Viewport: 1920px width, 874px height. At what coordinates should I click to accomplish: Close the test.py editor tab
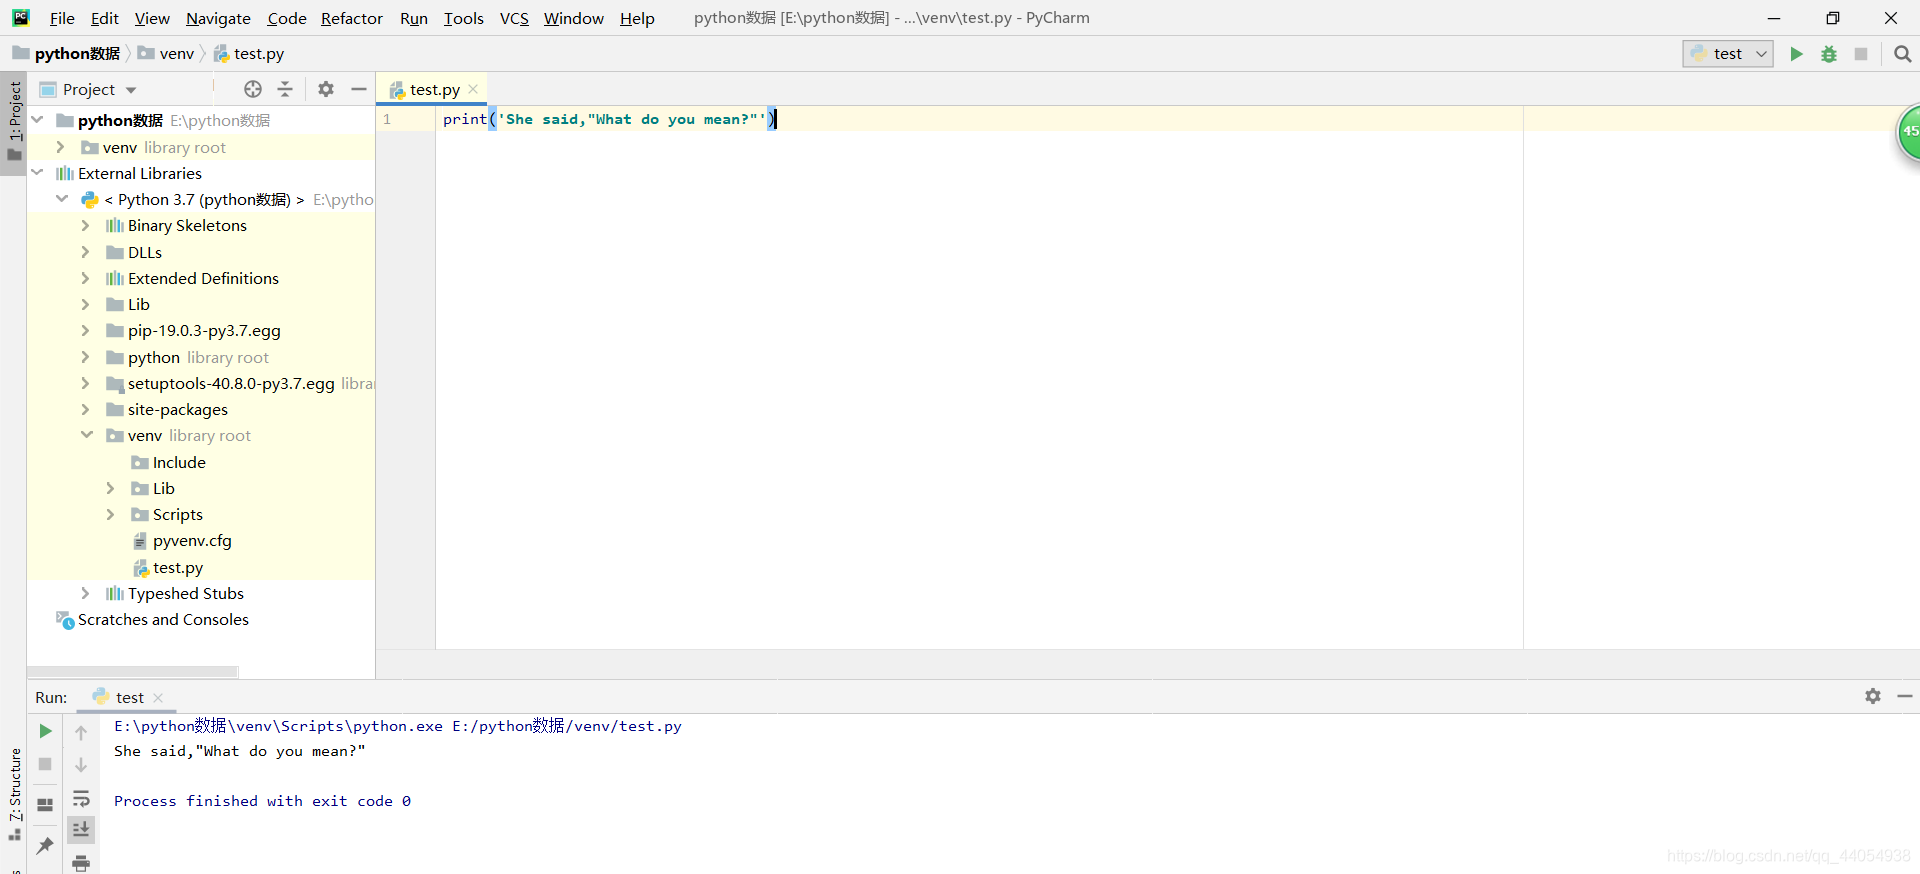473,89
